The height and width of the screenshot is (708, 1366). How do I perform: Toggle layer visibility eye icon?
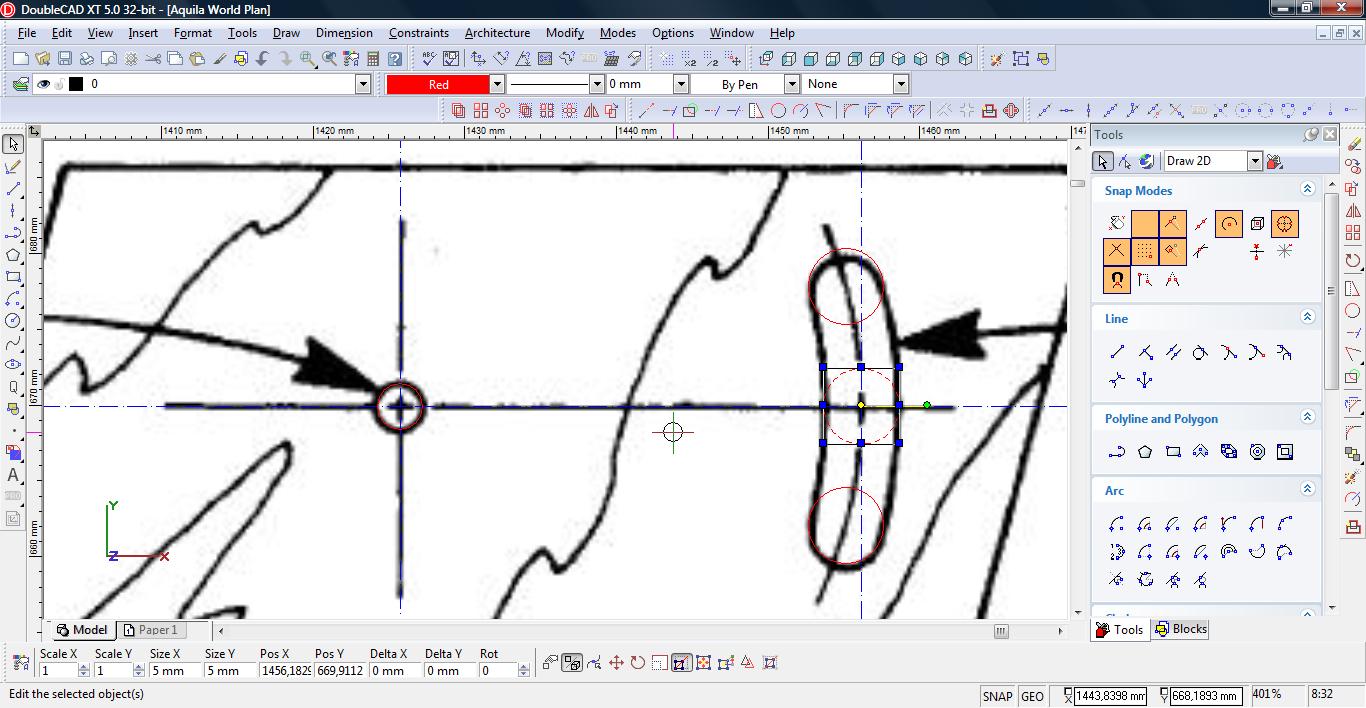[43, 85]
